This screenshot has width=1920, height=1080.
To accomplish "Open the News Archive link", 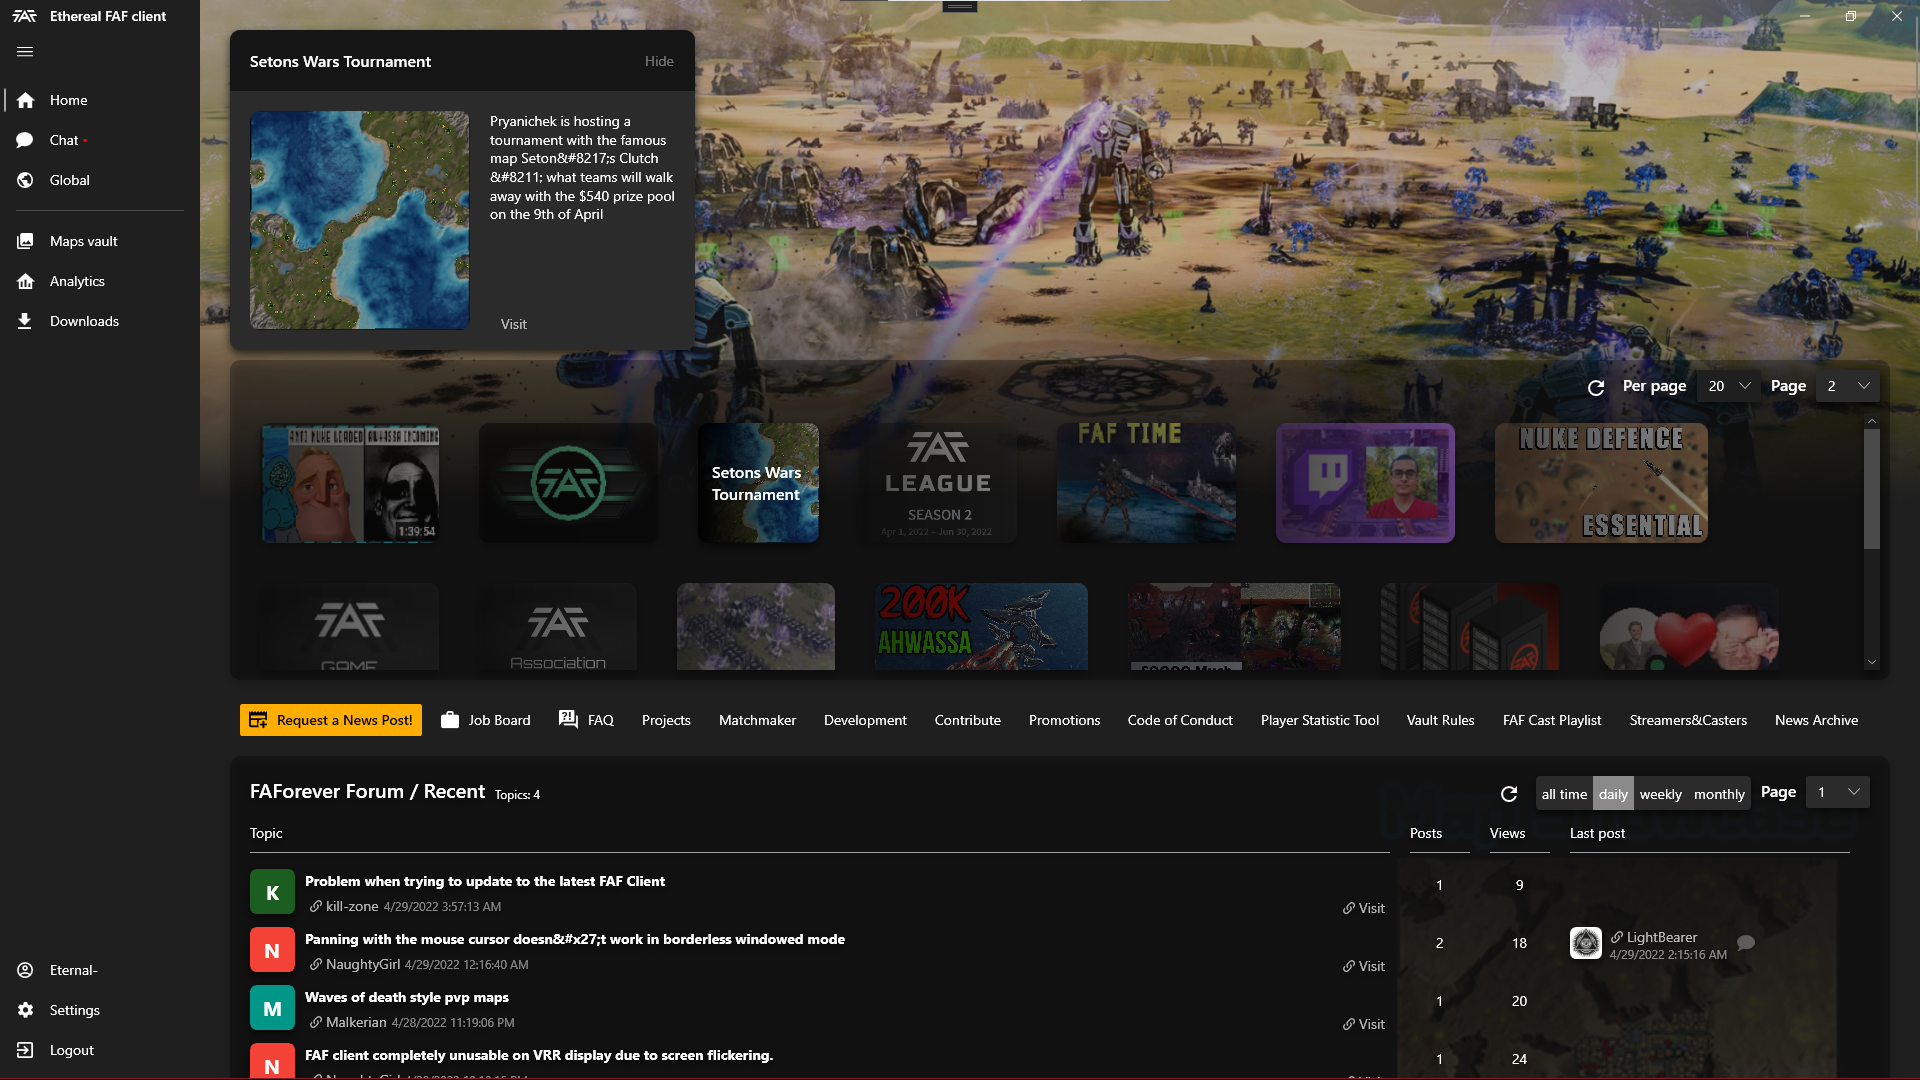I will tap(1816, 720).
